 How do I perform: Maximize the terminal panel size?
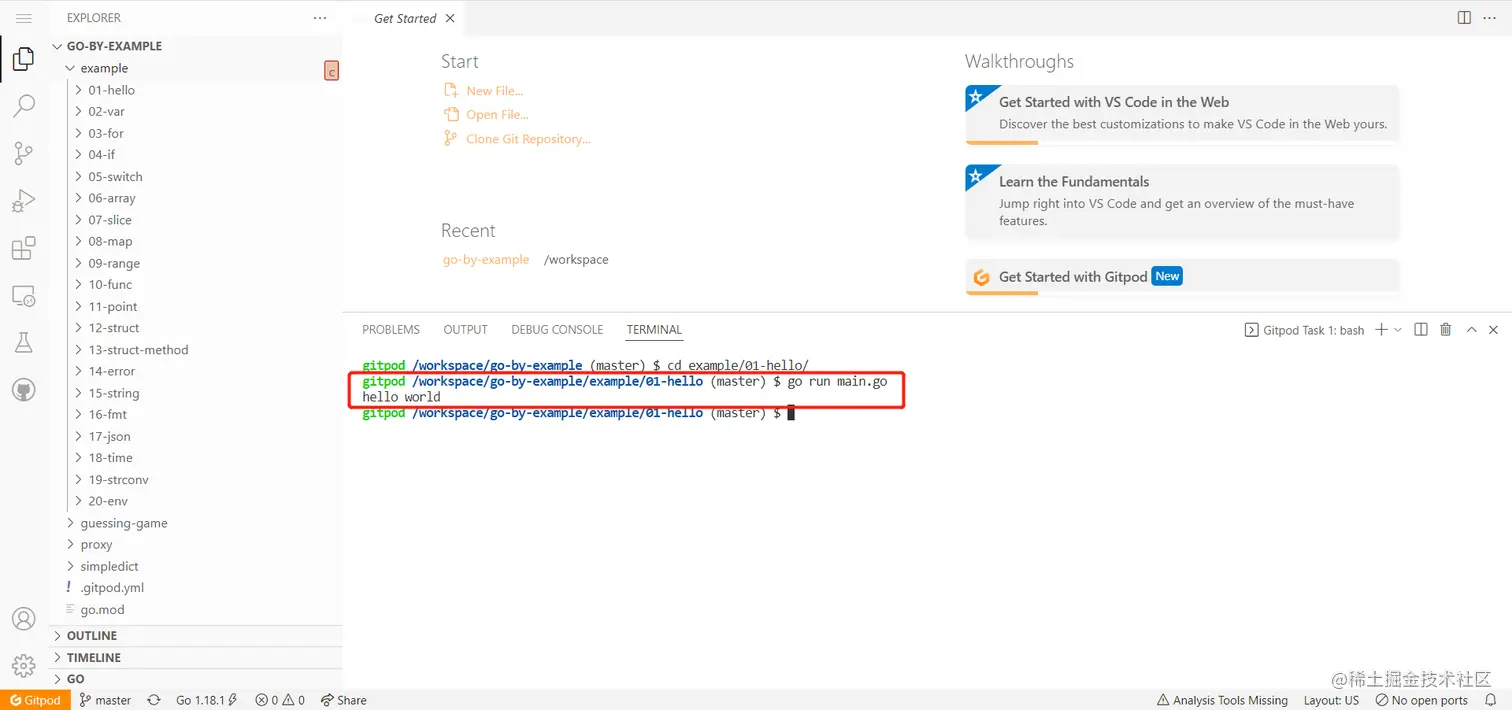click(x=1471, y=329)
